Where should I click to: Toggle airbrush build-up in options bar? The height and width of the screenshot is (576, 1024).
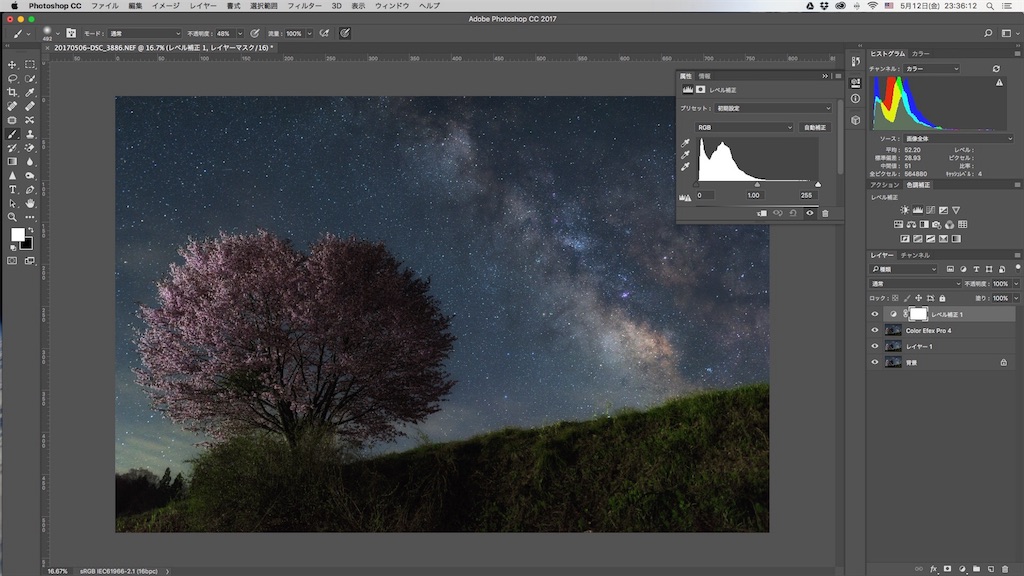325,33
